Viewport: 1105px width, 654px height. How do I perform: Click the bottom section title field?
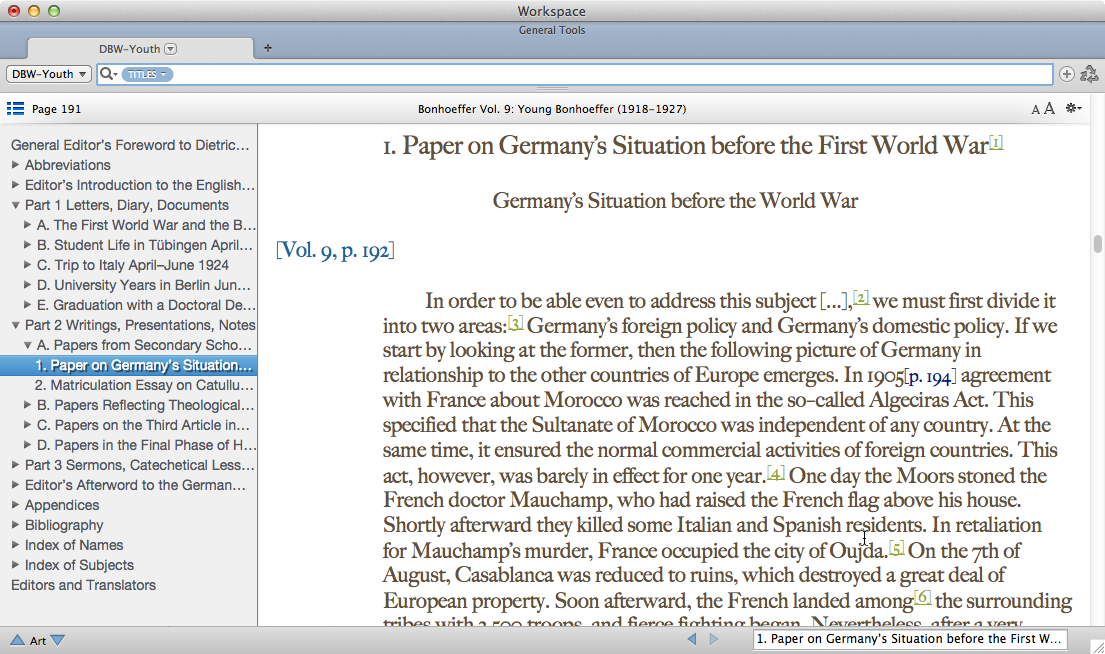[909, 639]
